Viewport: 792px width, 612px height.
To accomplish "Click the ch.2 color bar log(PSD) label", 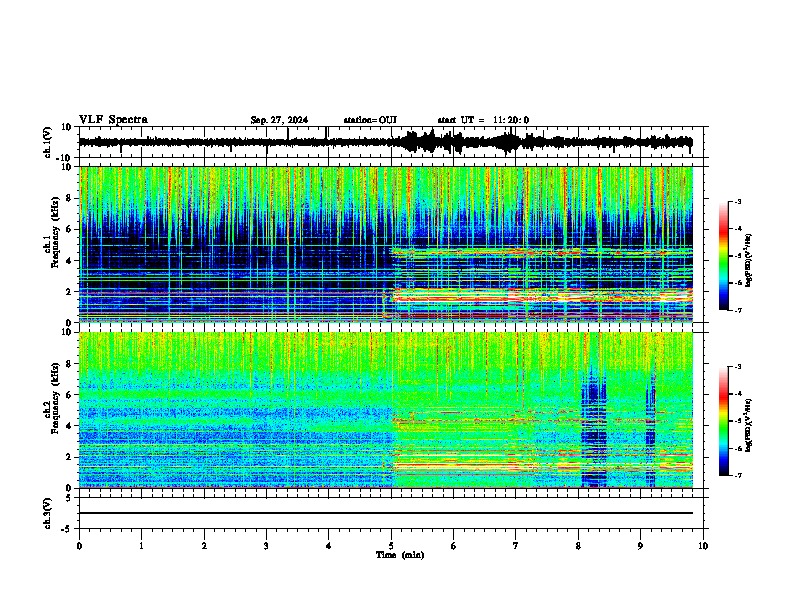I will tap(748, 425).
